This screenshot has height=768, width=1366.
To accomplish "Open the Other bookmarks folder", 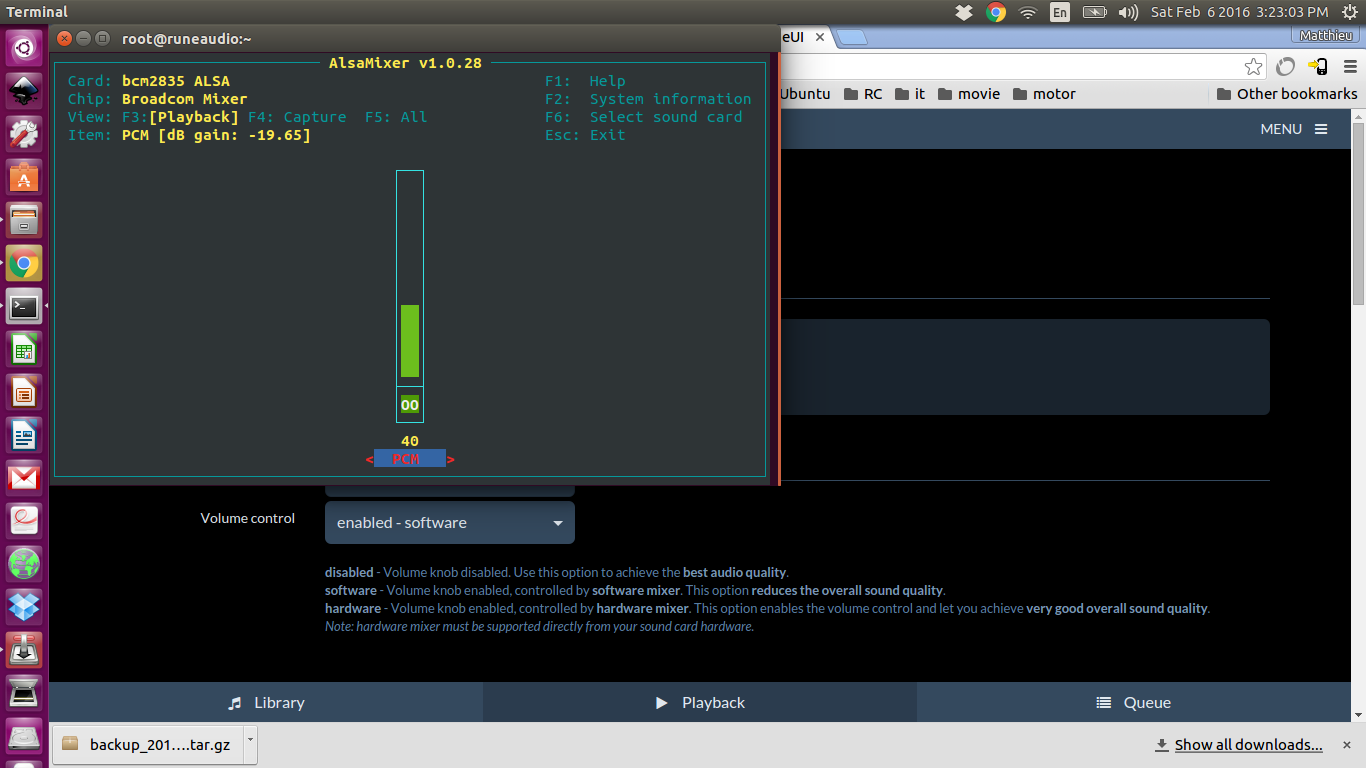I will (1287, 94).
